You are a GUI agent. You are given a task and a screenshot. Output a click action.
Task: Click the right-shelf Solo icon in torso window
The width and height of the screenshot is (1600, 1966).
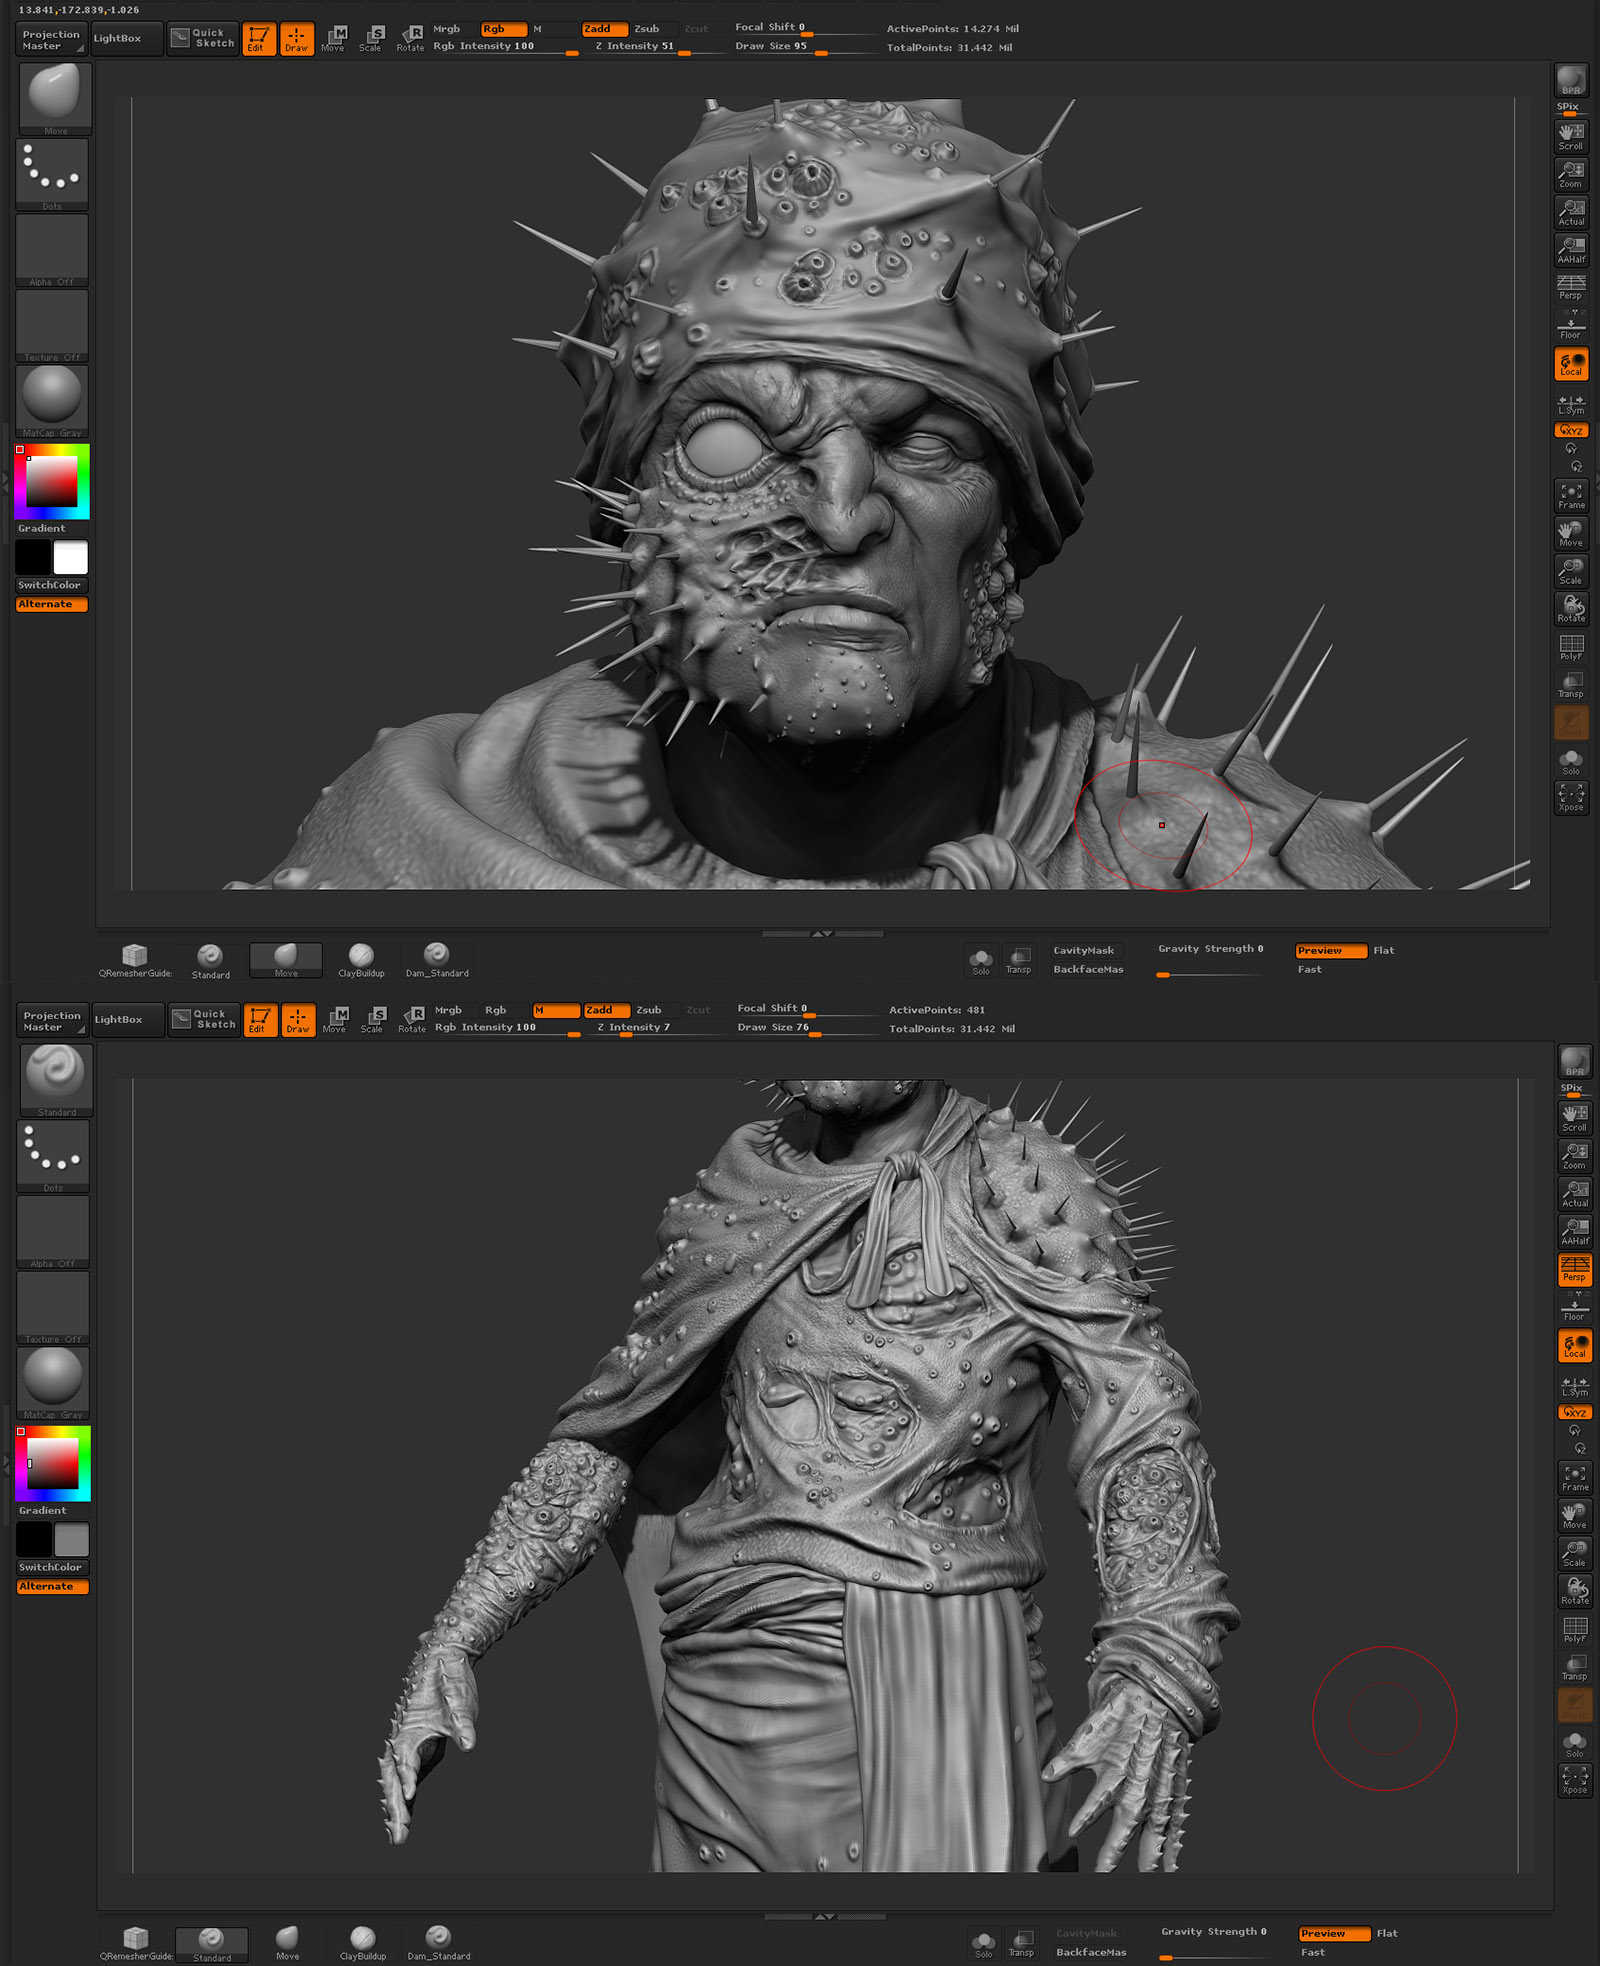click(x=1574, y=1745)
